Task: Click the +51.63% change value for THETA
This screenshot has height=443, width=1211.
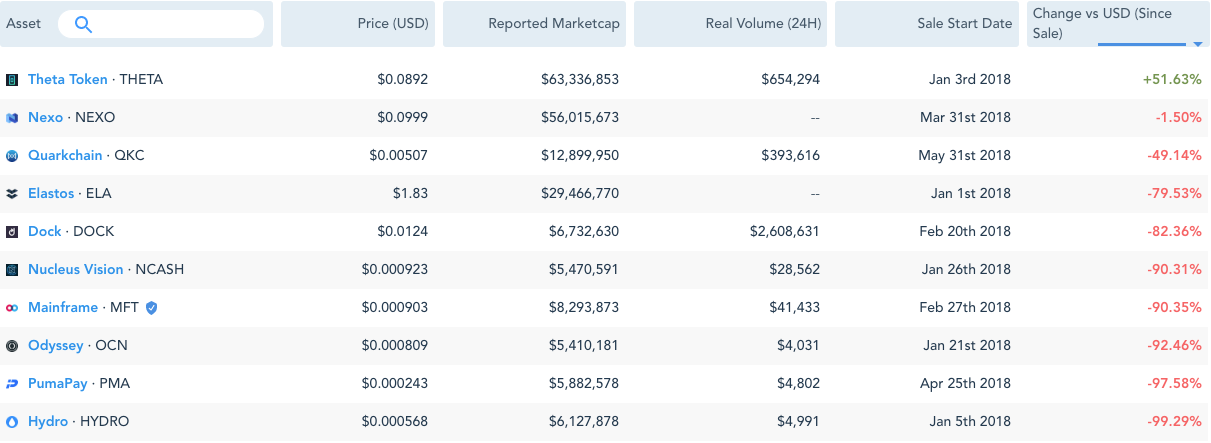Action: pyautogui.click(x=1172, y=79)
